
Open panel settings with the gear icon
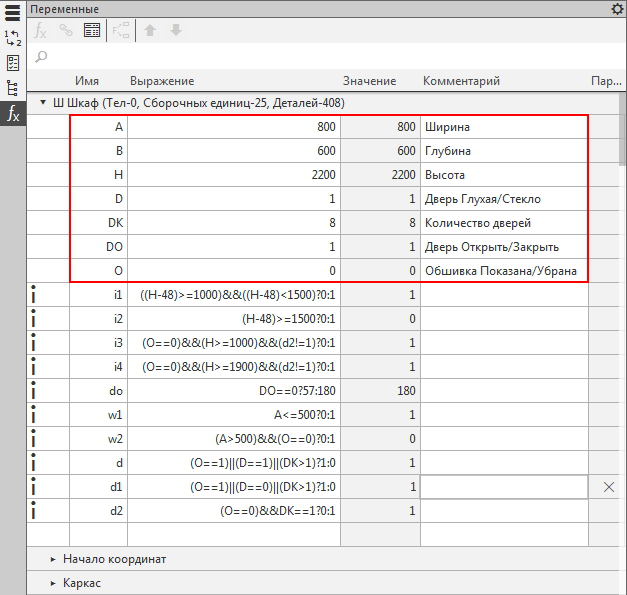617,9
